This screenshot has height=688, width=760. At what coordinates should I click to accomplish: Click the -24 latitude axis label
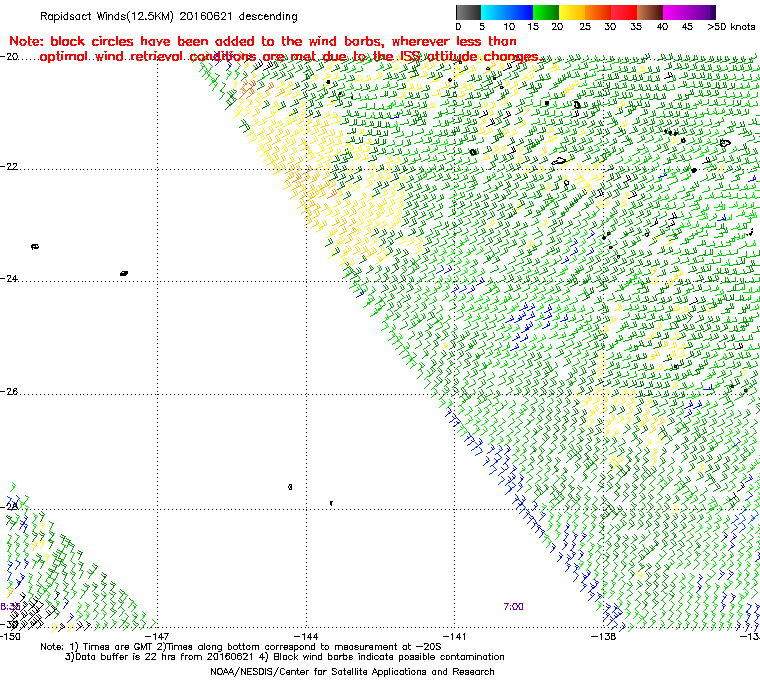[9, 278]
